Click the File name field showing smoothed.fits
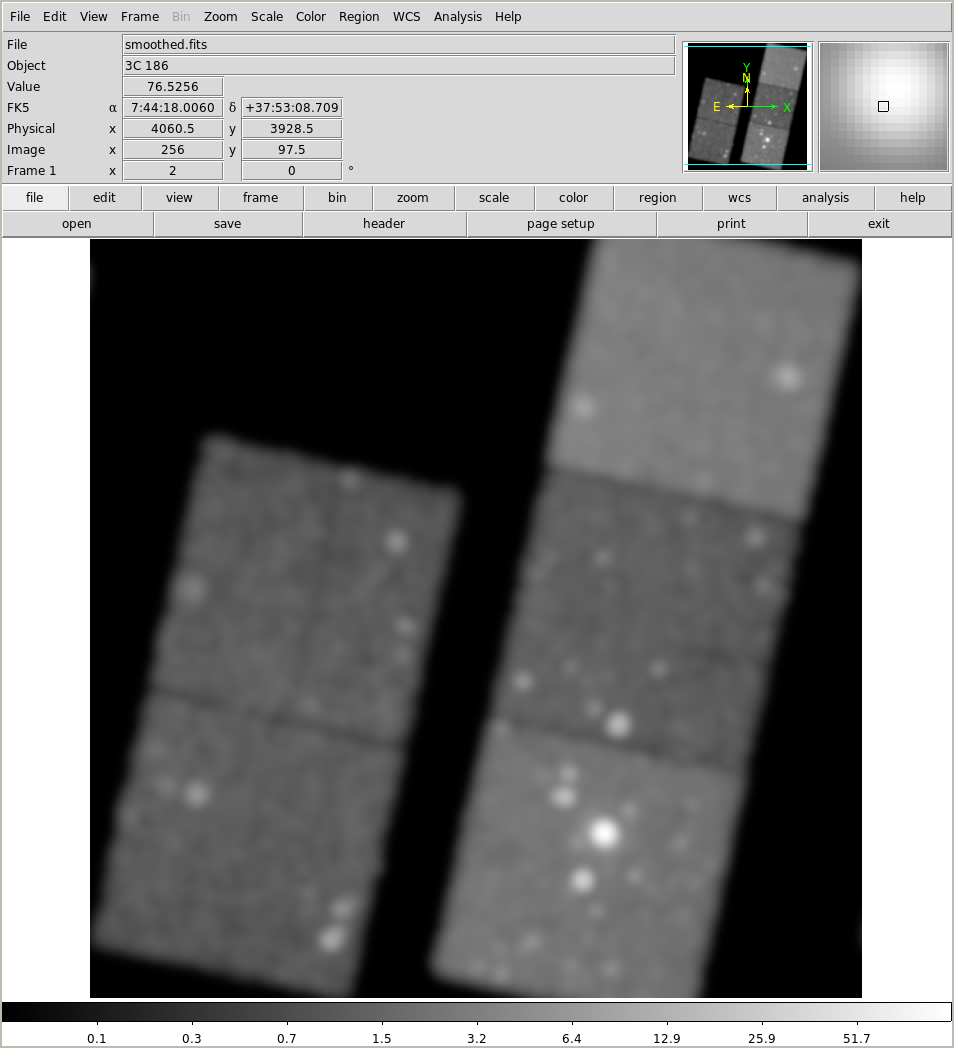This screenshot has height=1048, width=954. (x=398, y=45)
